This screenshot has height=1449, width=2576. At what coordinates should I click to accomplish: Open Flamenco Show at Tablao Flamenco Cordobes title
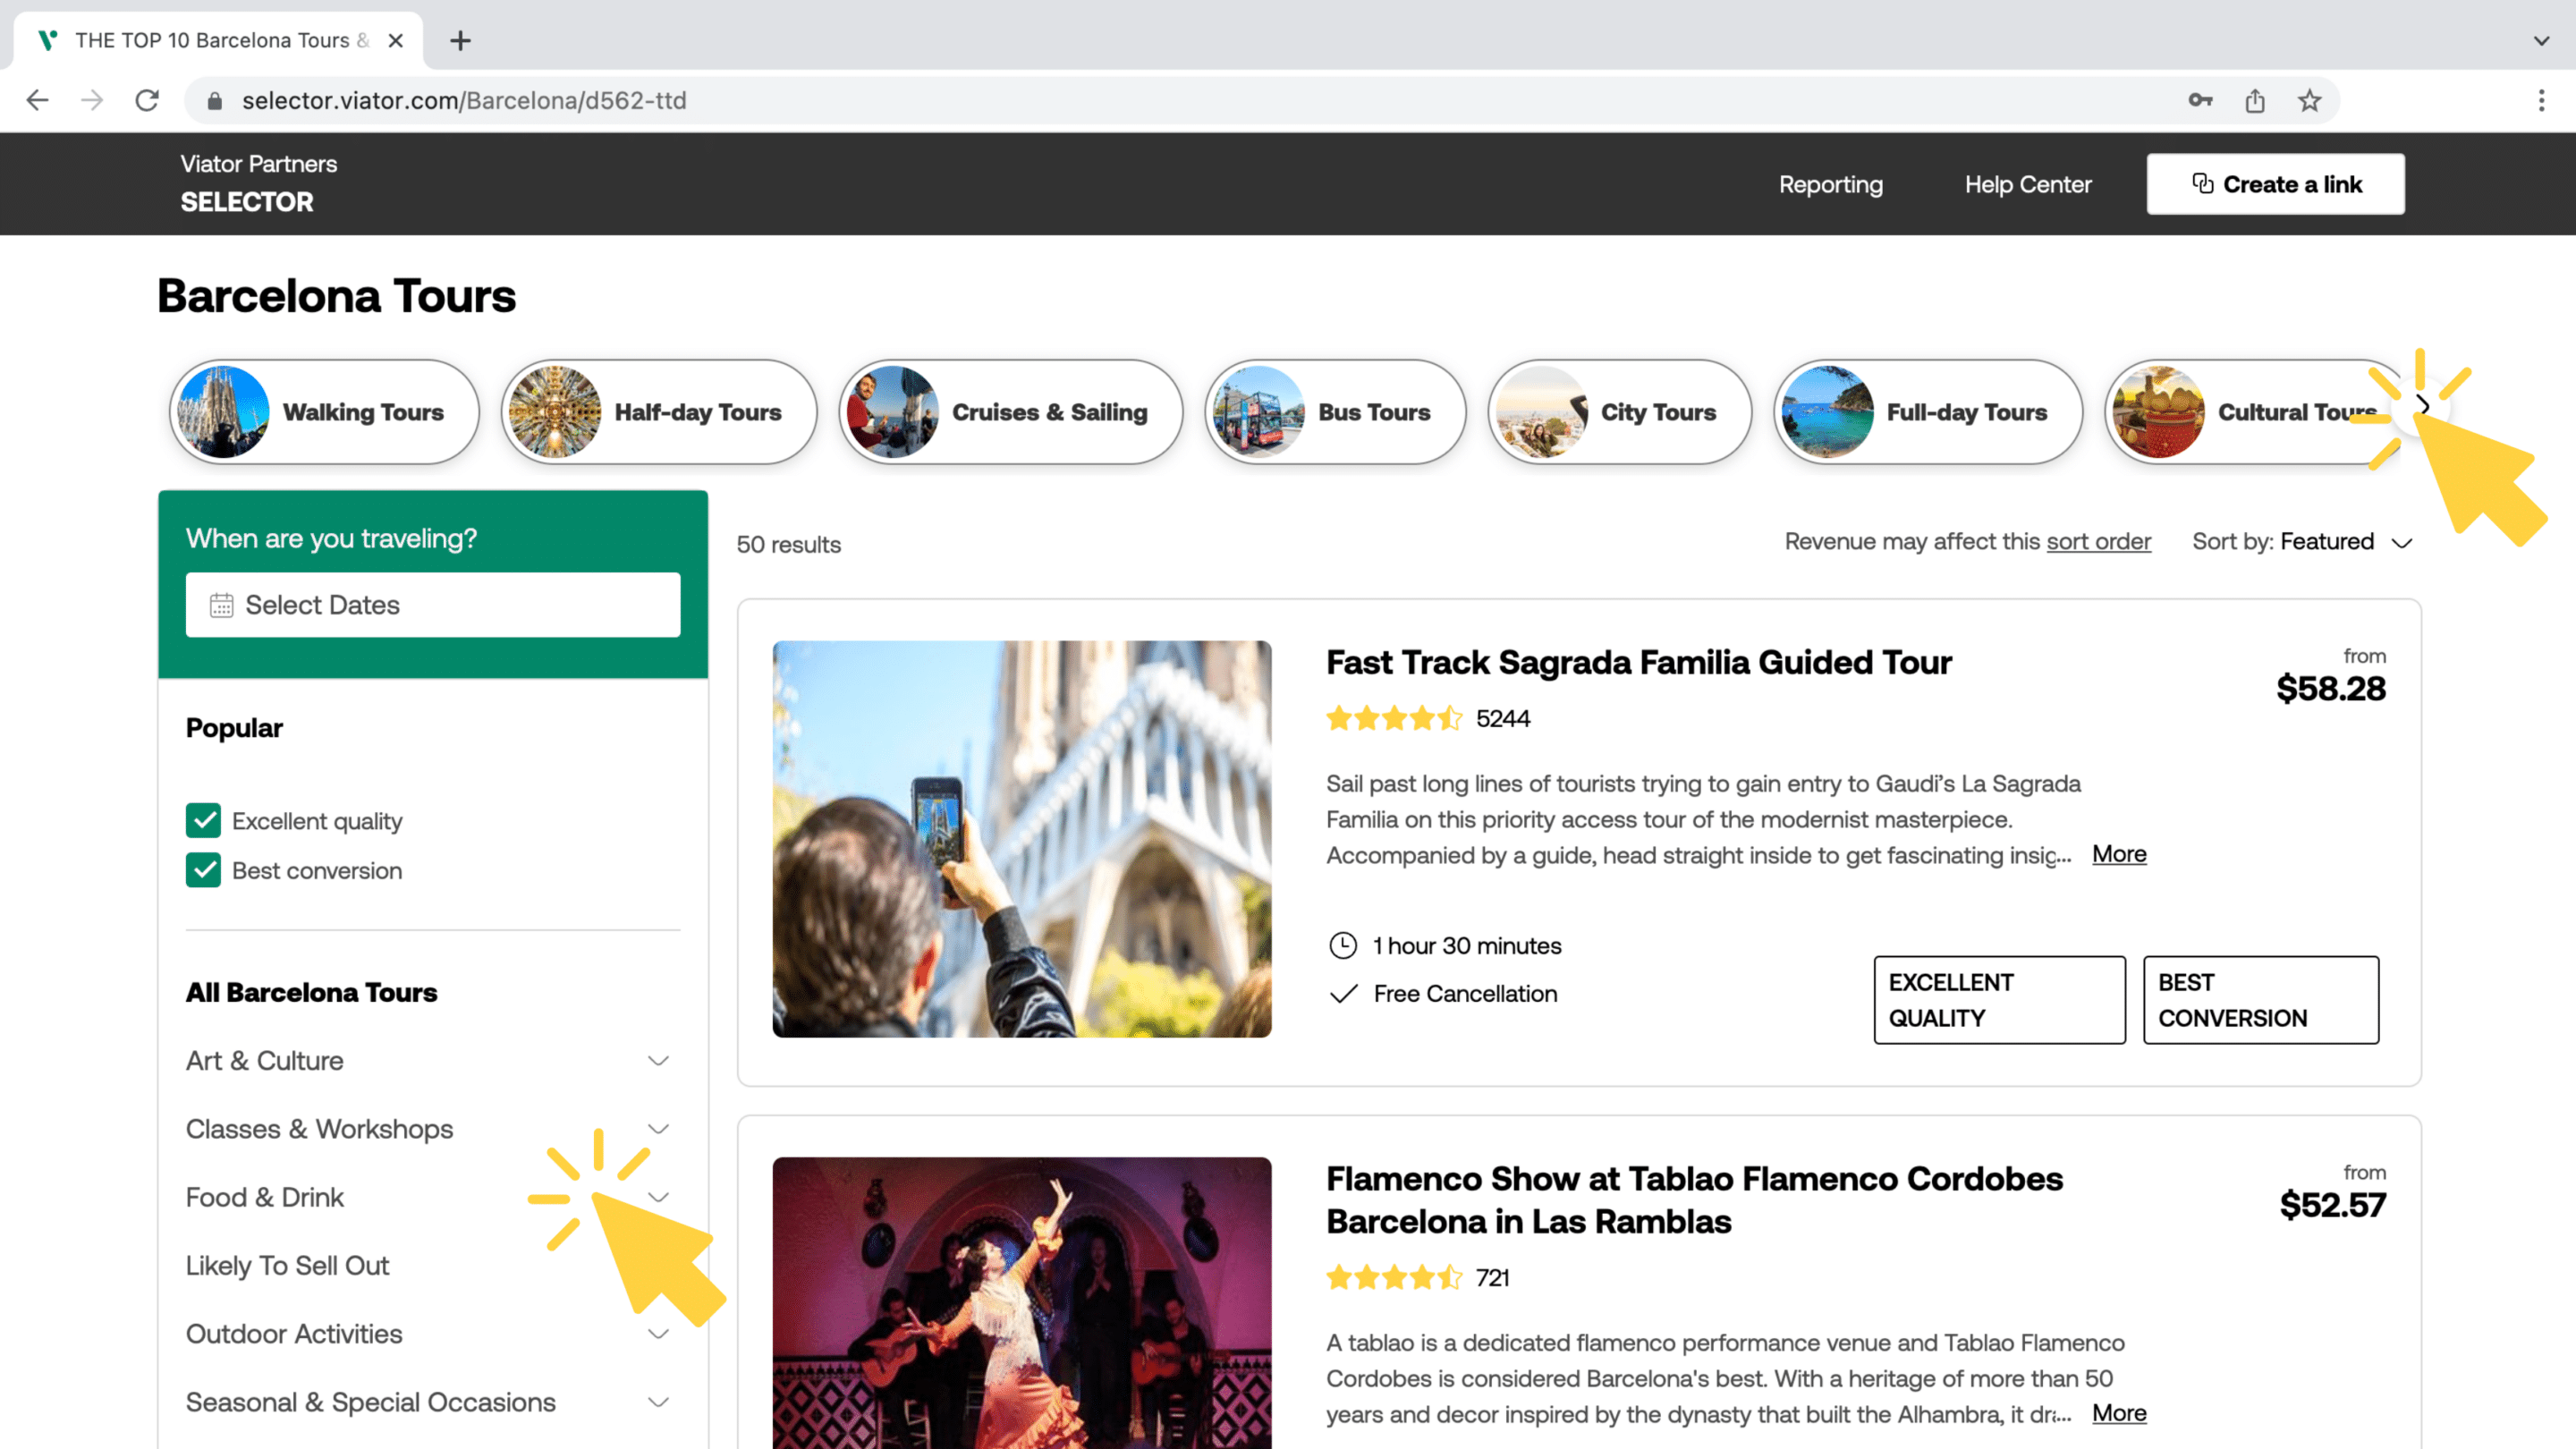coord(1694,1200)
